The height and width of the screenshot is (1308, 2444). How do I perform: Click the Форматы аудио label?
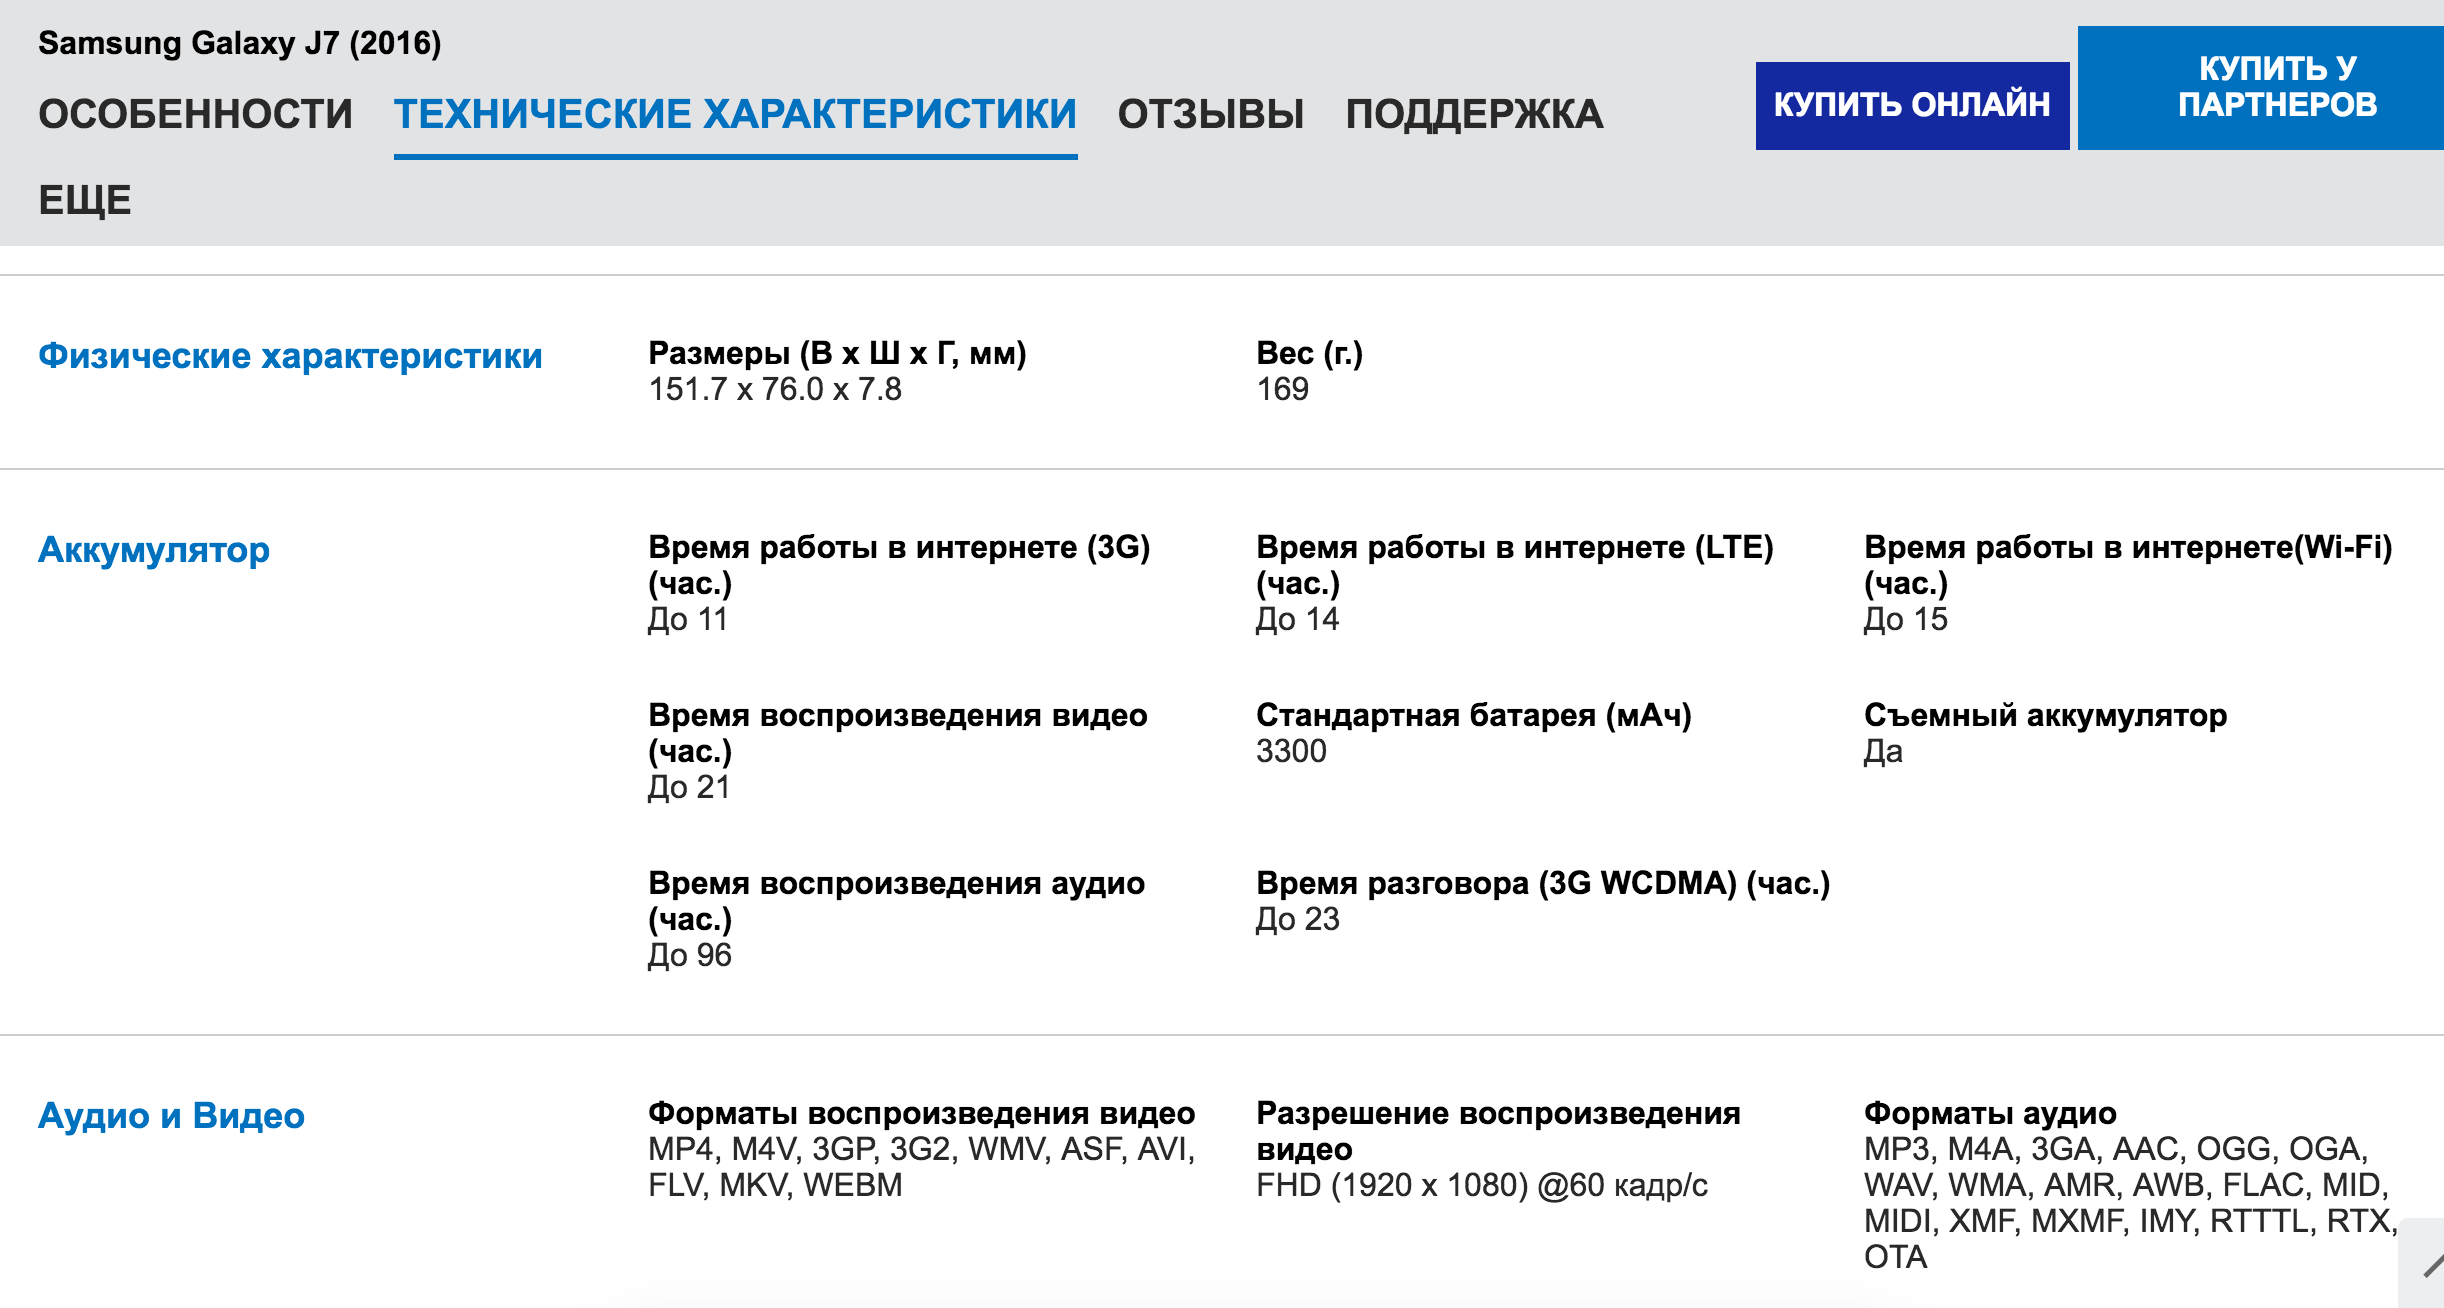(1990, 1113)
